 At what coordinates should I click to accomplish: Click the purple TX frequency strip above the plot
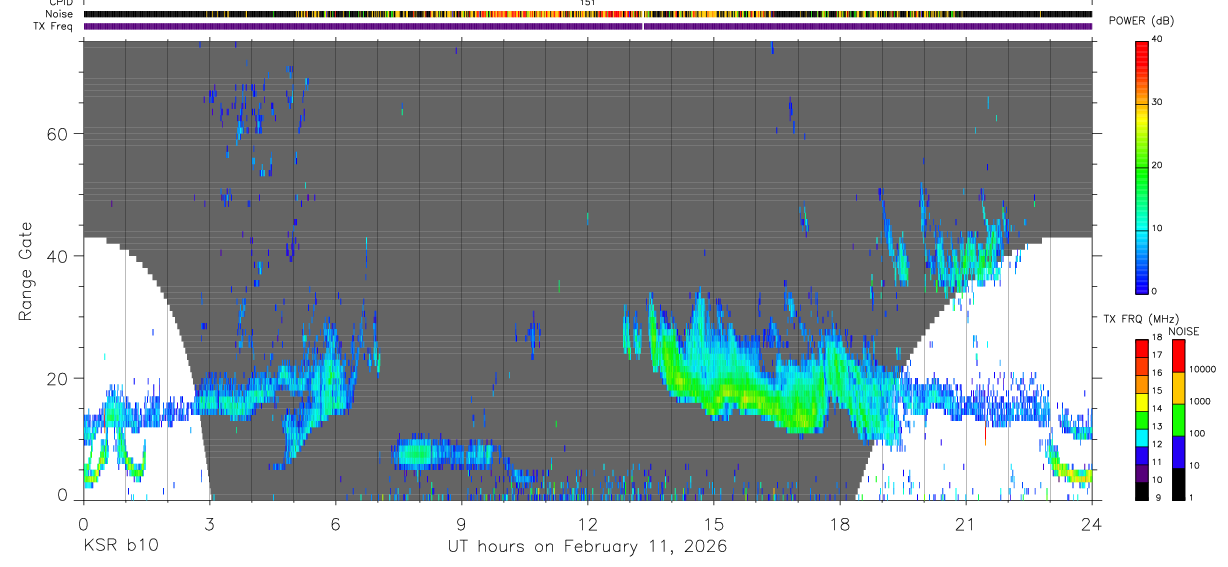(x=588, y=26)
